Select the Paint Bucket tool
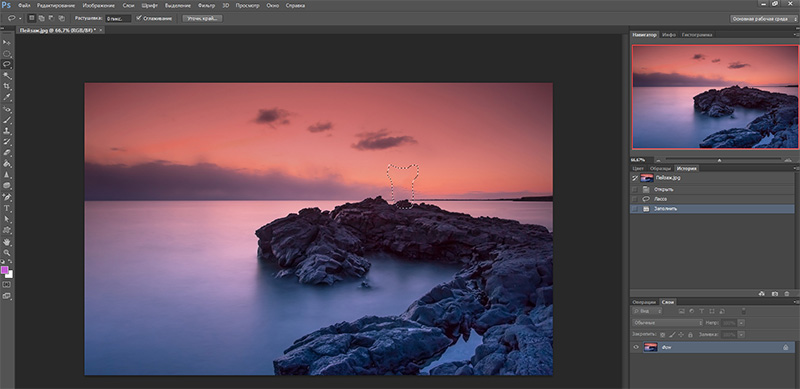Image resolution: width=800 pixels, height=389 pixels. click(x=7, y=163)
